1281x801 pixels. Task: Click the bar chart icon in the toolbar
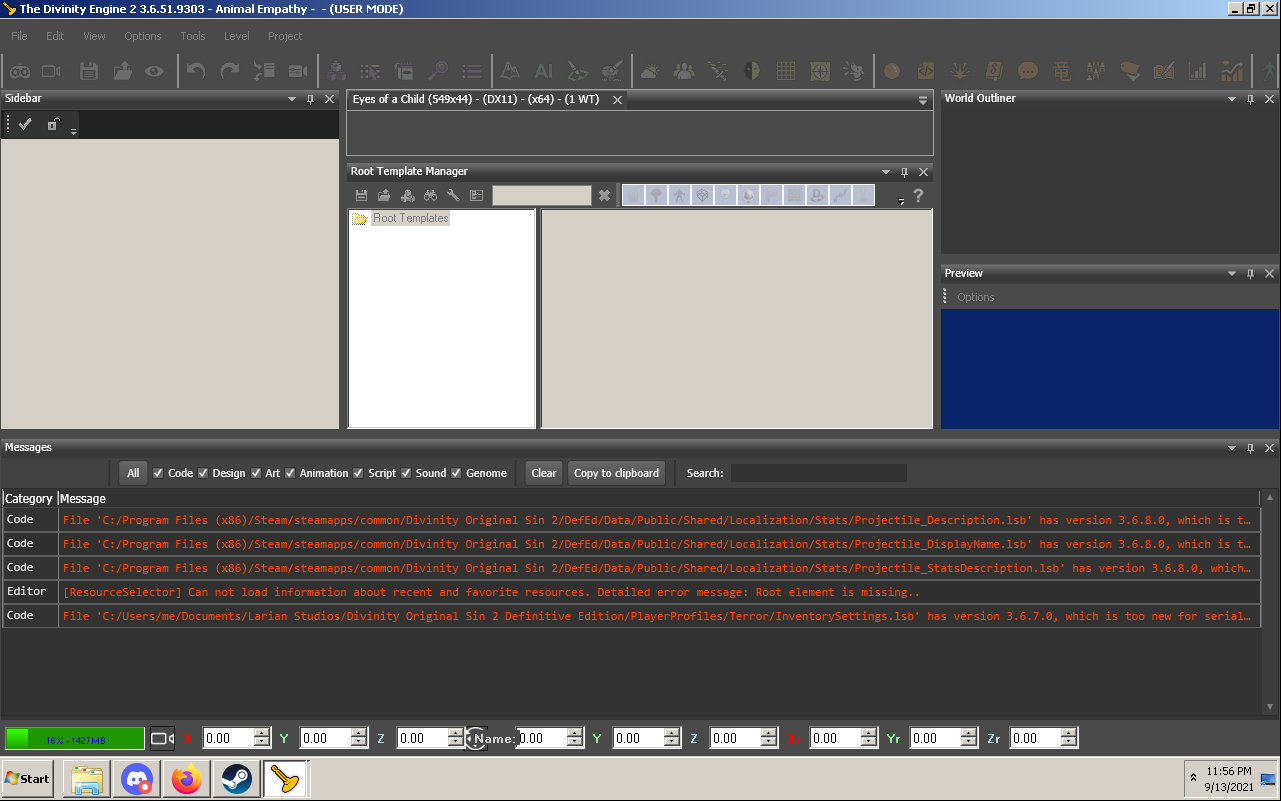pyautogui.click(x=1198, y=71)
